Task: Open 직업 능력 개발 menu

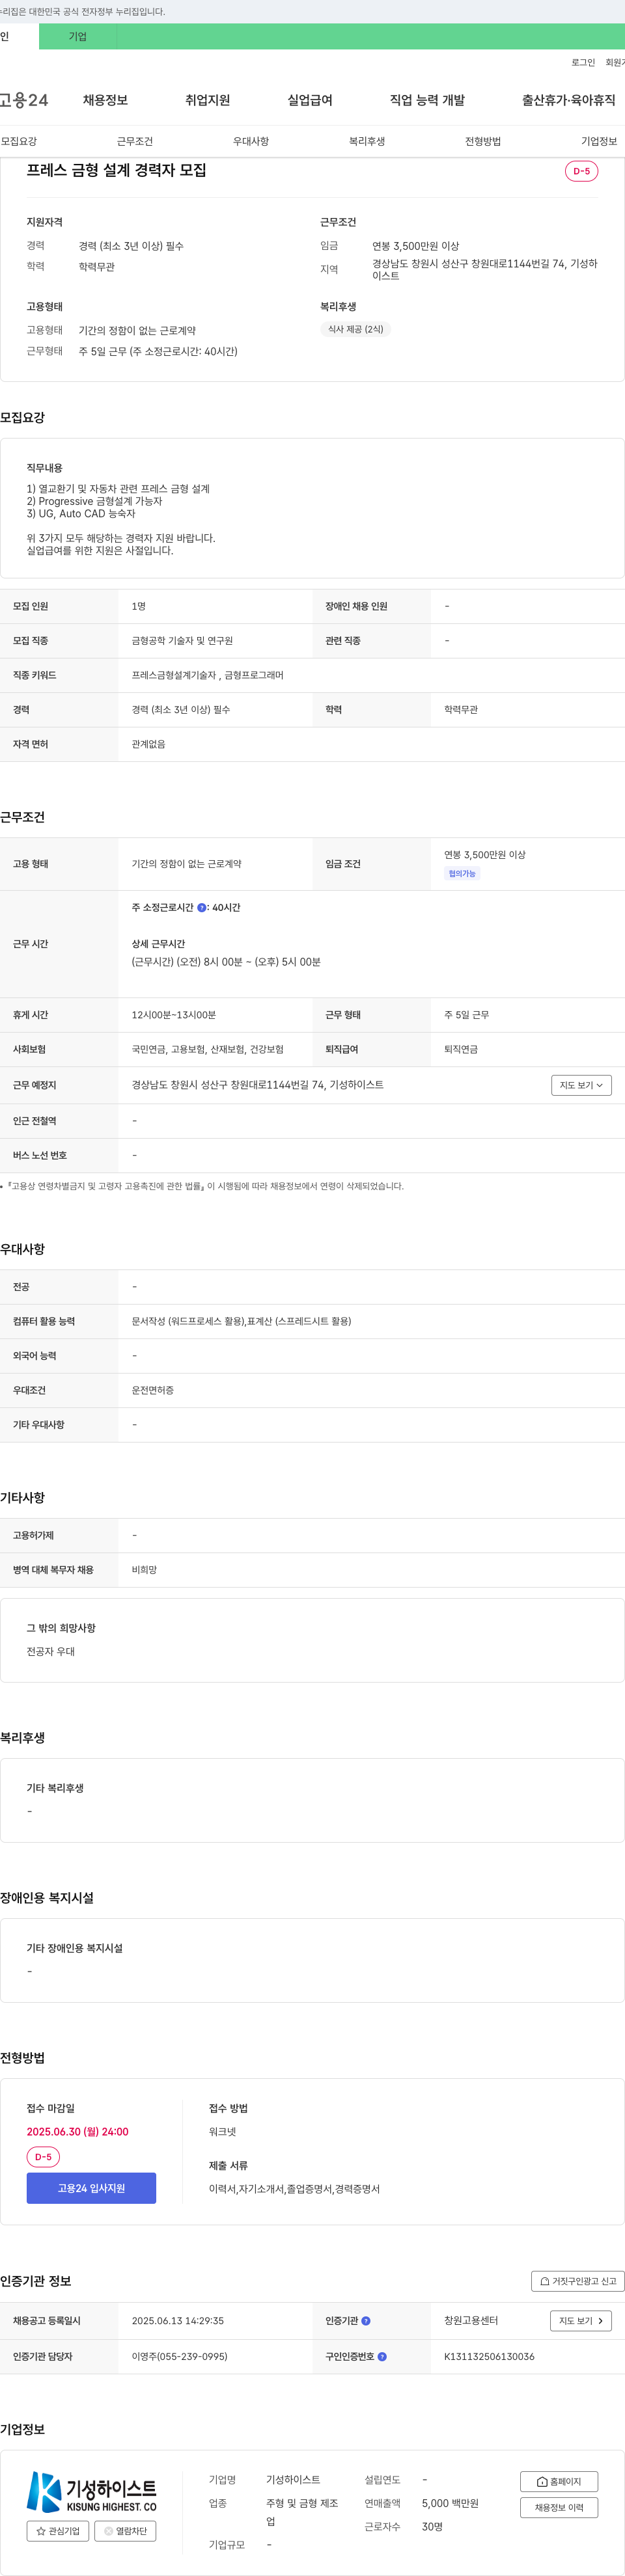Action: click(x=427, y=100)
